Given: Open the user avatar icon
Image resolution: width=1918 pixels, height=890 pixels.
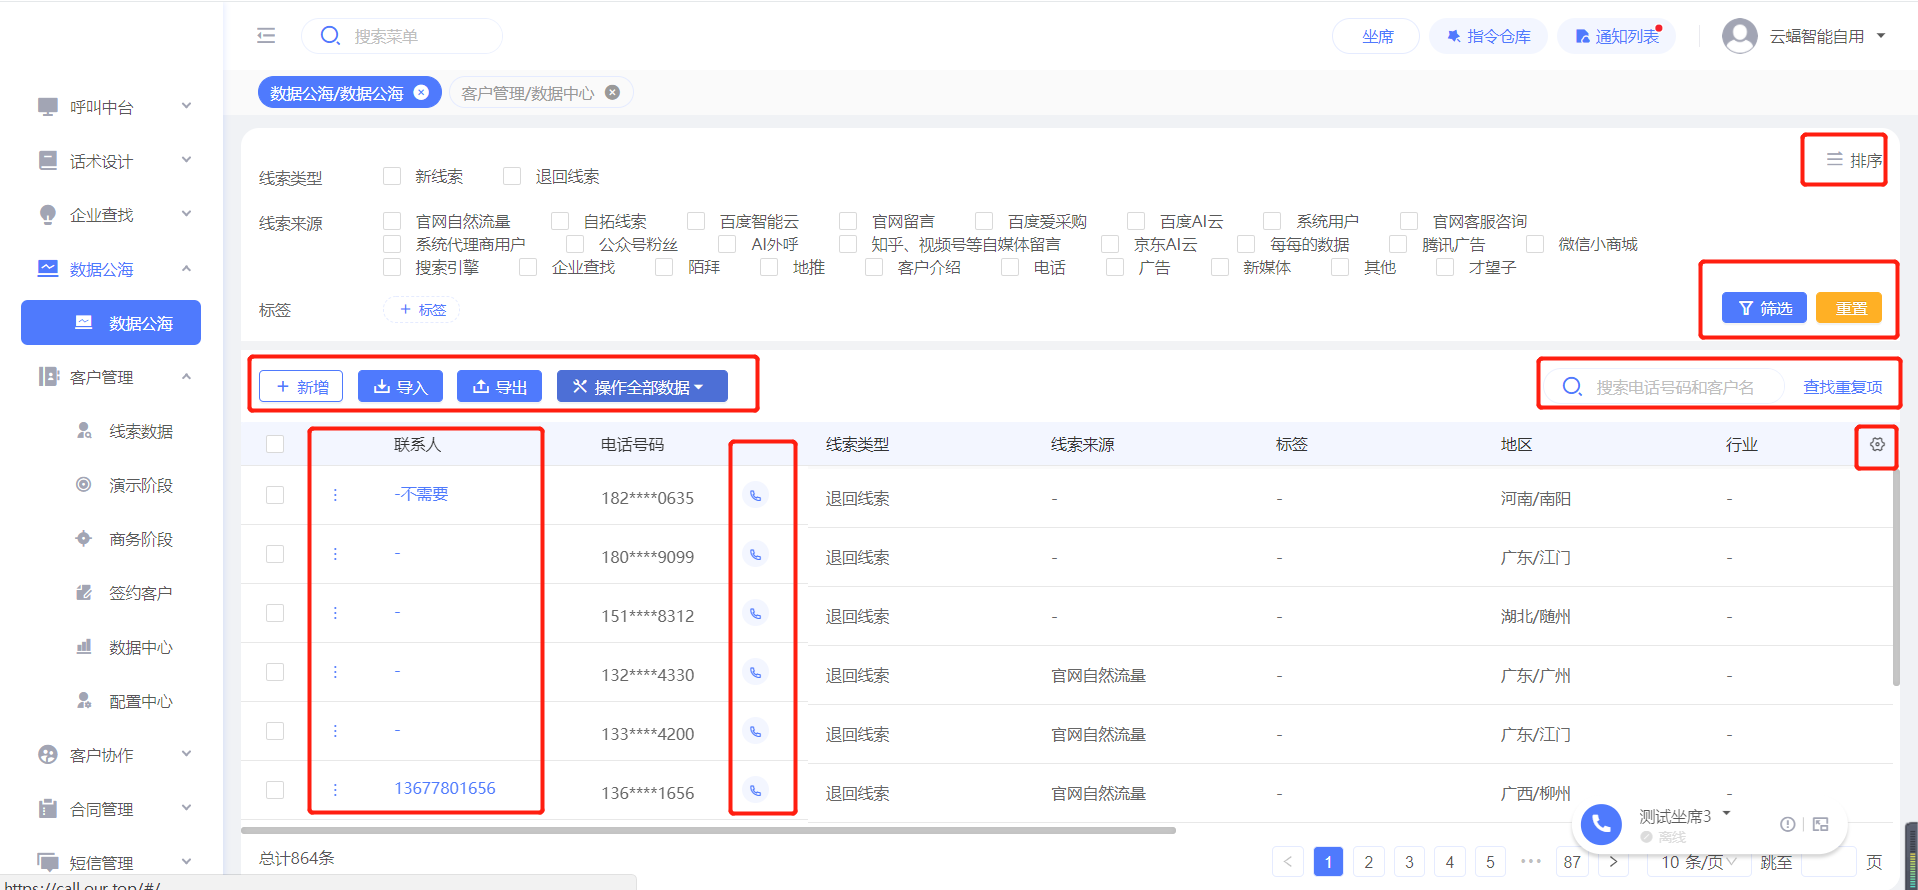Looking at the screenshot, I should tap(1739, 36).
